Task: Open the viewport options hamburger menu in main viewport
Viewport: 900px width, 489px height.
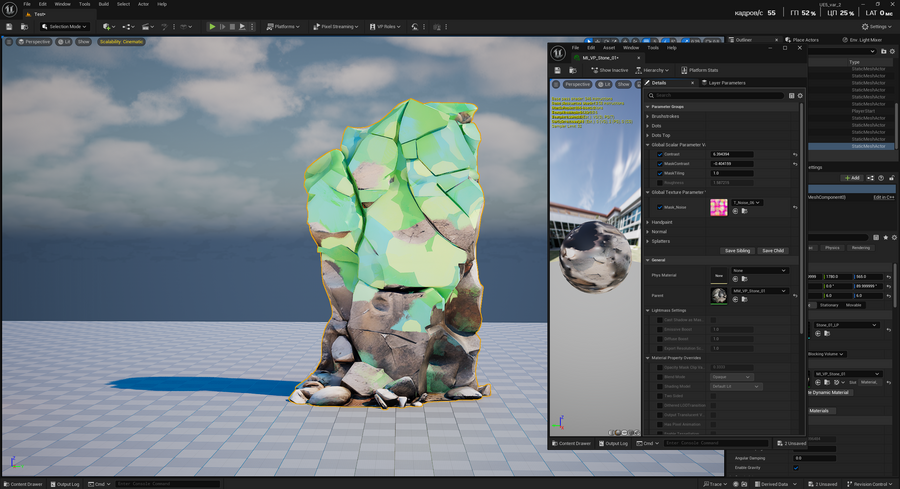Action: click(x=9, y=42)
